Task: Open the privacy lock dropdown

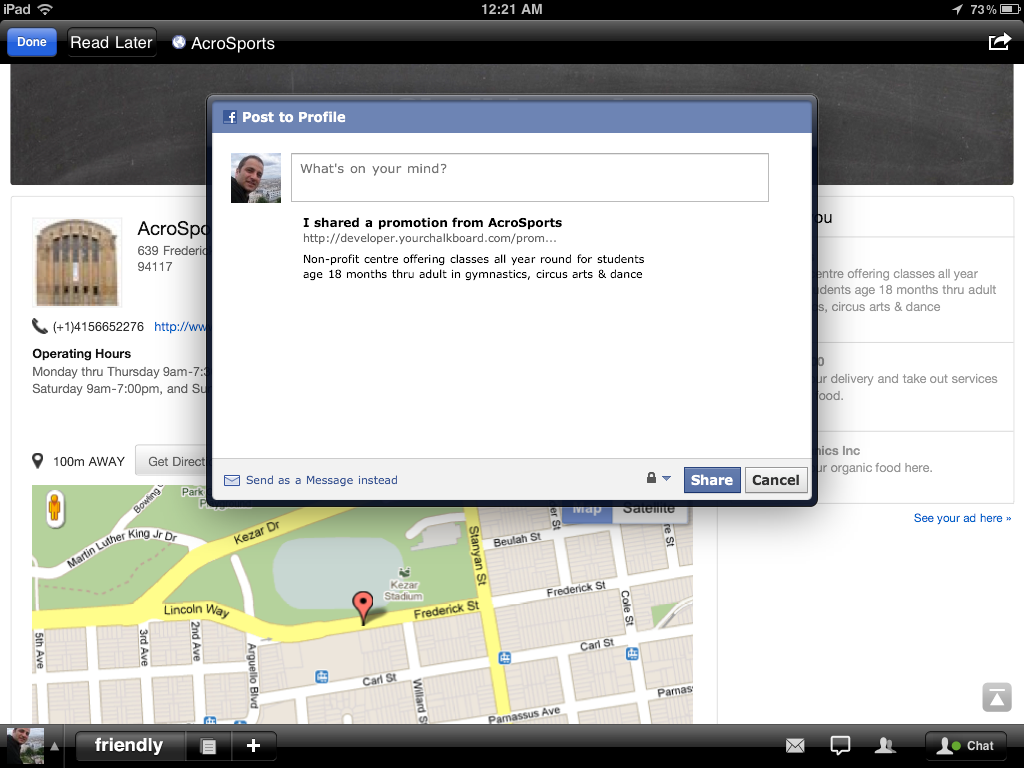Action: [658, 478]
